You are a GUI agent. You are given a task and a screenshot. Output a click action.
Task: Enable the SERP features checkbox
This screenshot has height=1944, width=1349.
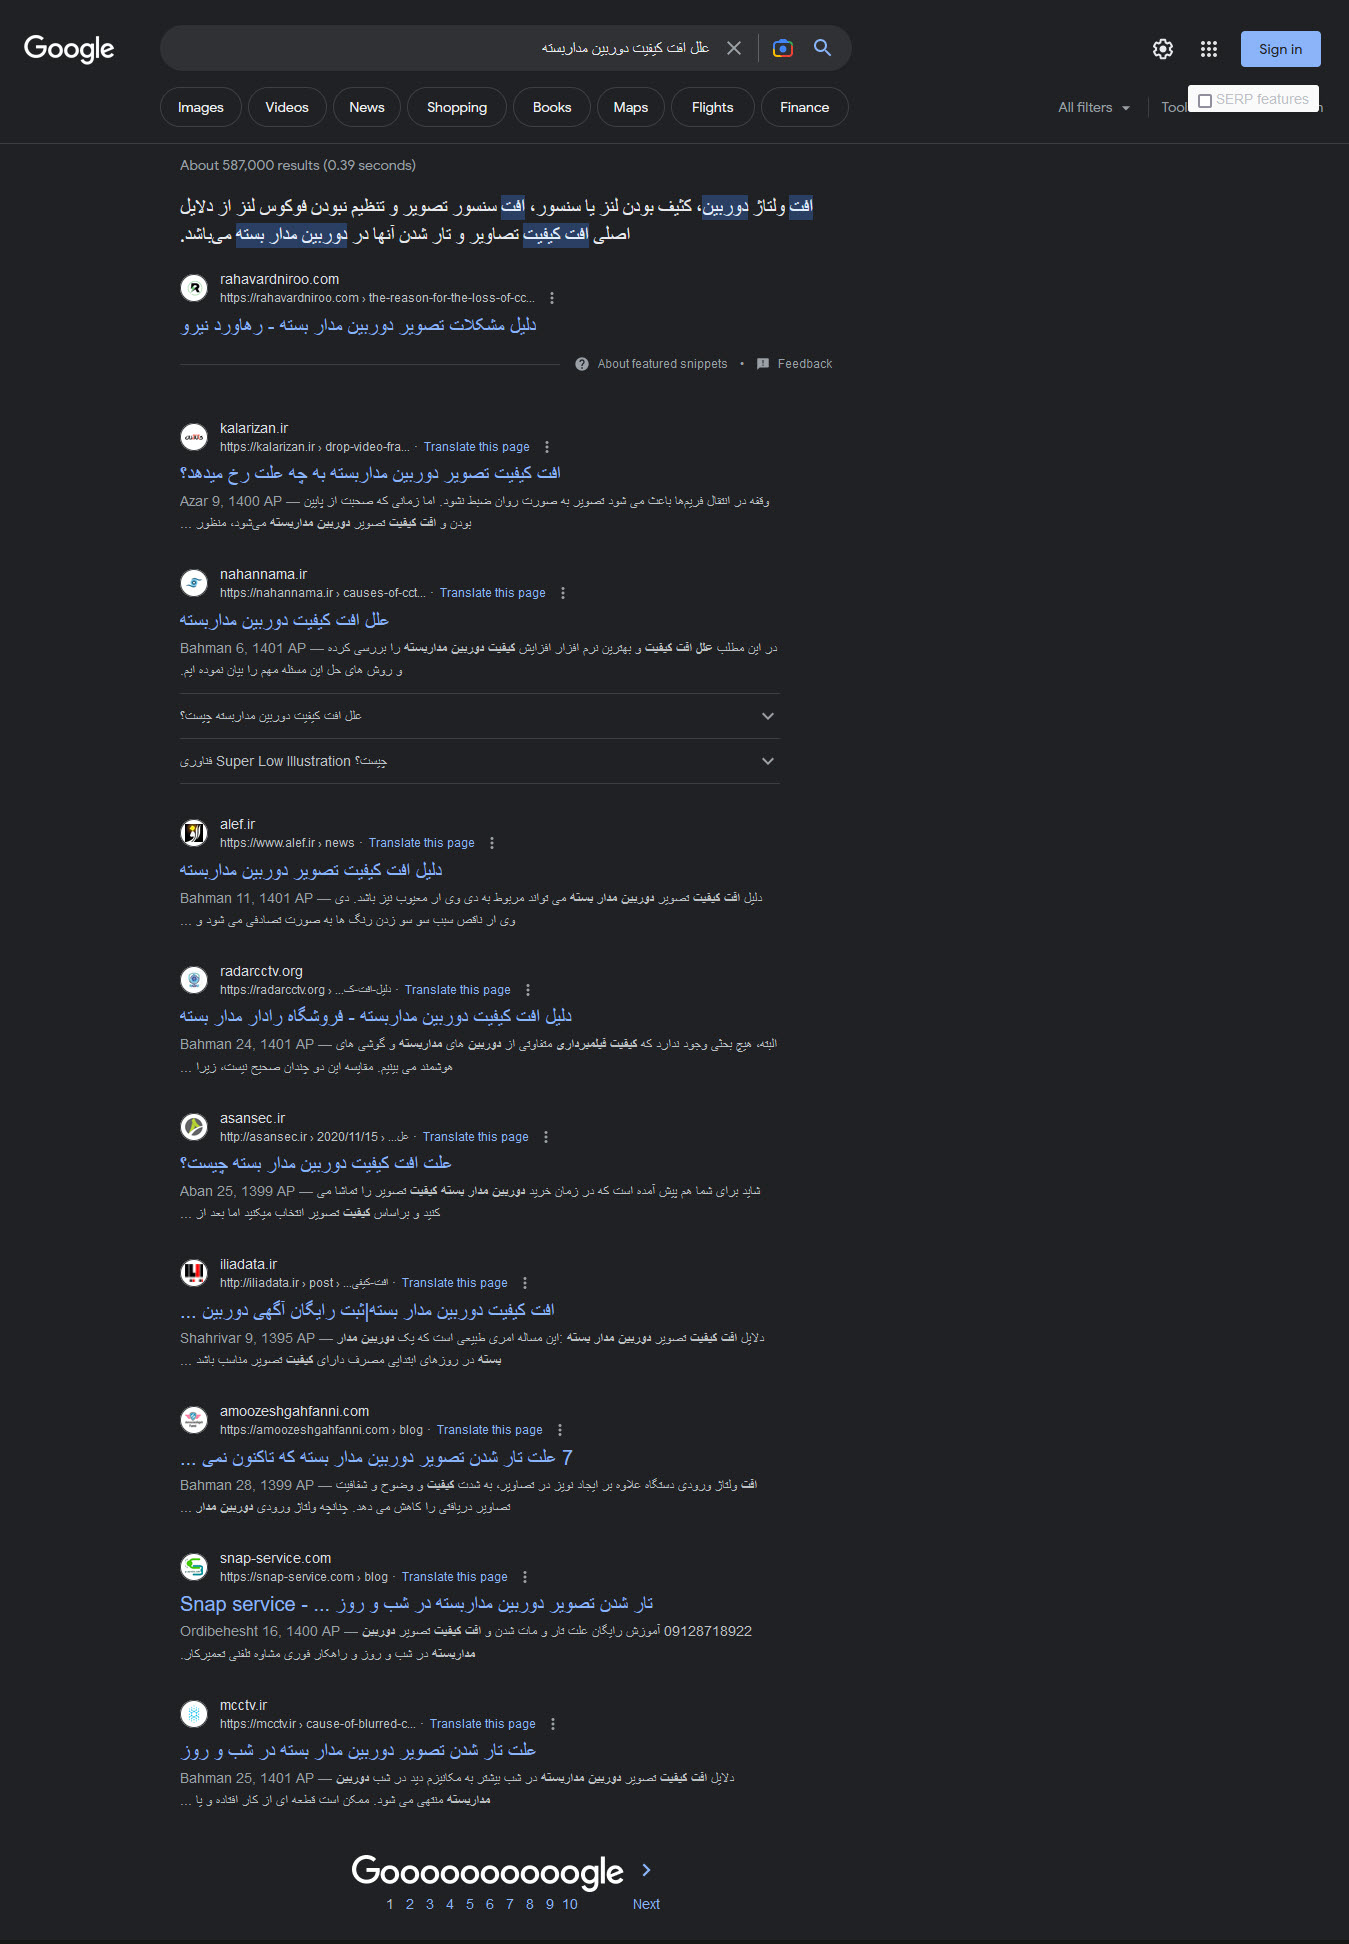(x=1205, y=100)
